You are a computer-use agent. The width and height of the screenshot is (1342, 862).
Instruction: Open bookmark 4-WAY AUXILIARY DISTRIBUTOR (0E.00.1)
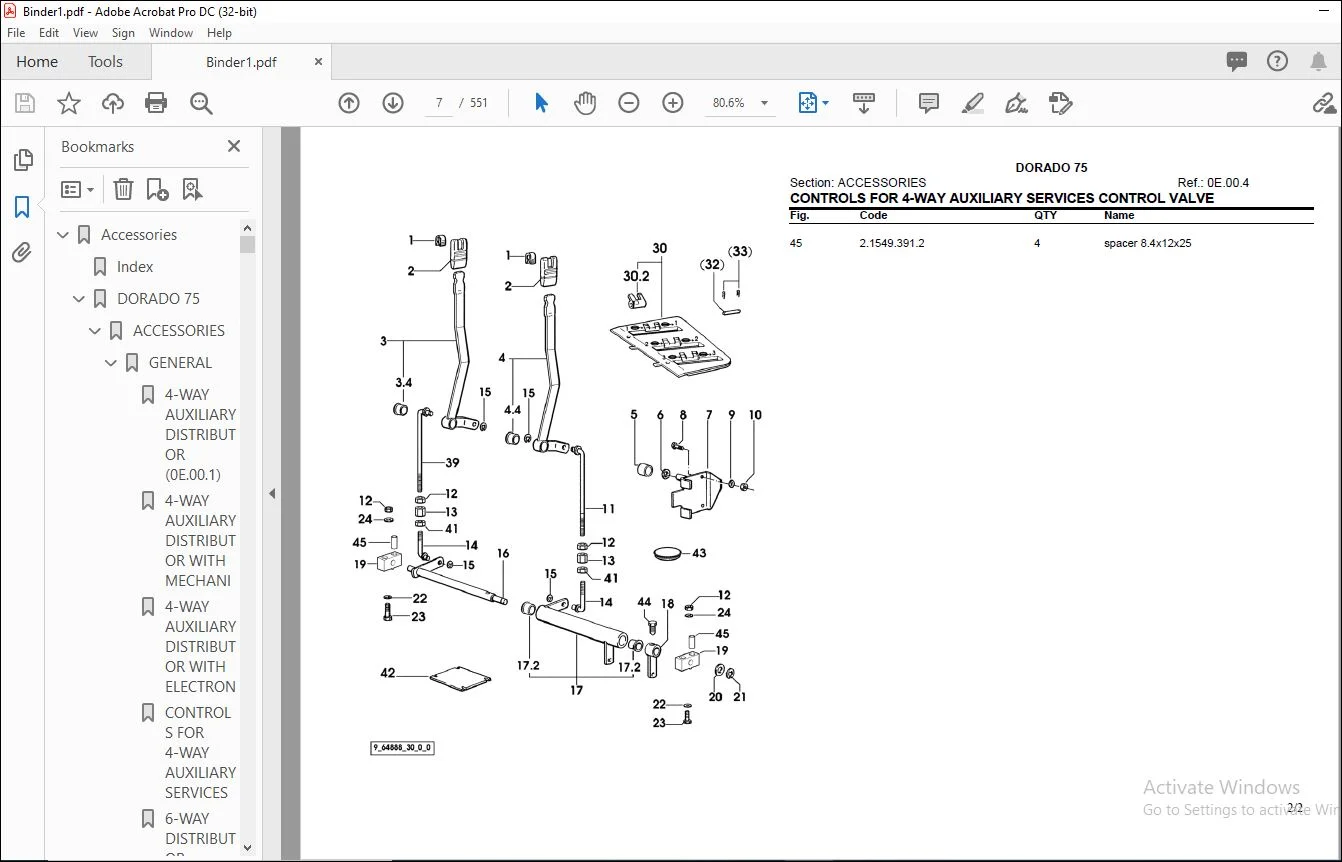tap(200, 434)
